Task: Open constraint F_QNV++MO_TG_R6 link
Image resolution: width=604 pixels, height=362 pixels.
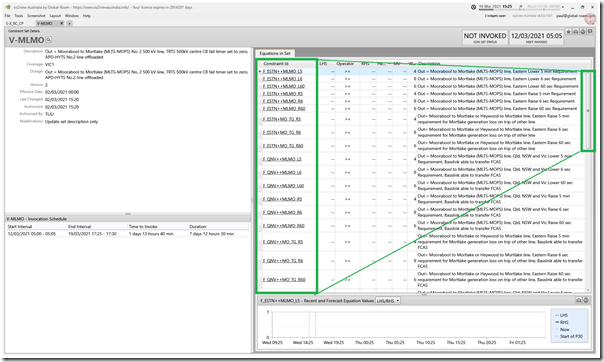Action: coord(283,261)
